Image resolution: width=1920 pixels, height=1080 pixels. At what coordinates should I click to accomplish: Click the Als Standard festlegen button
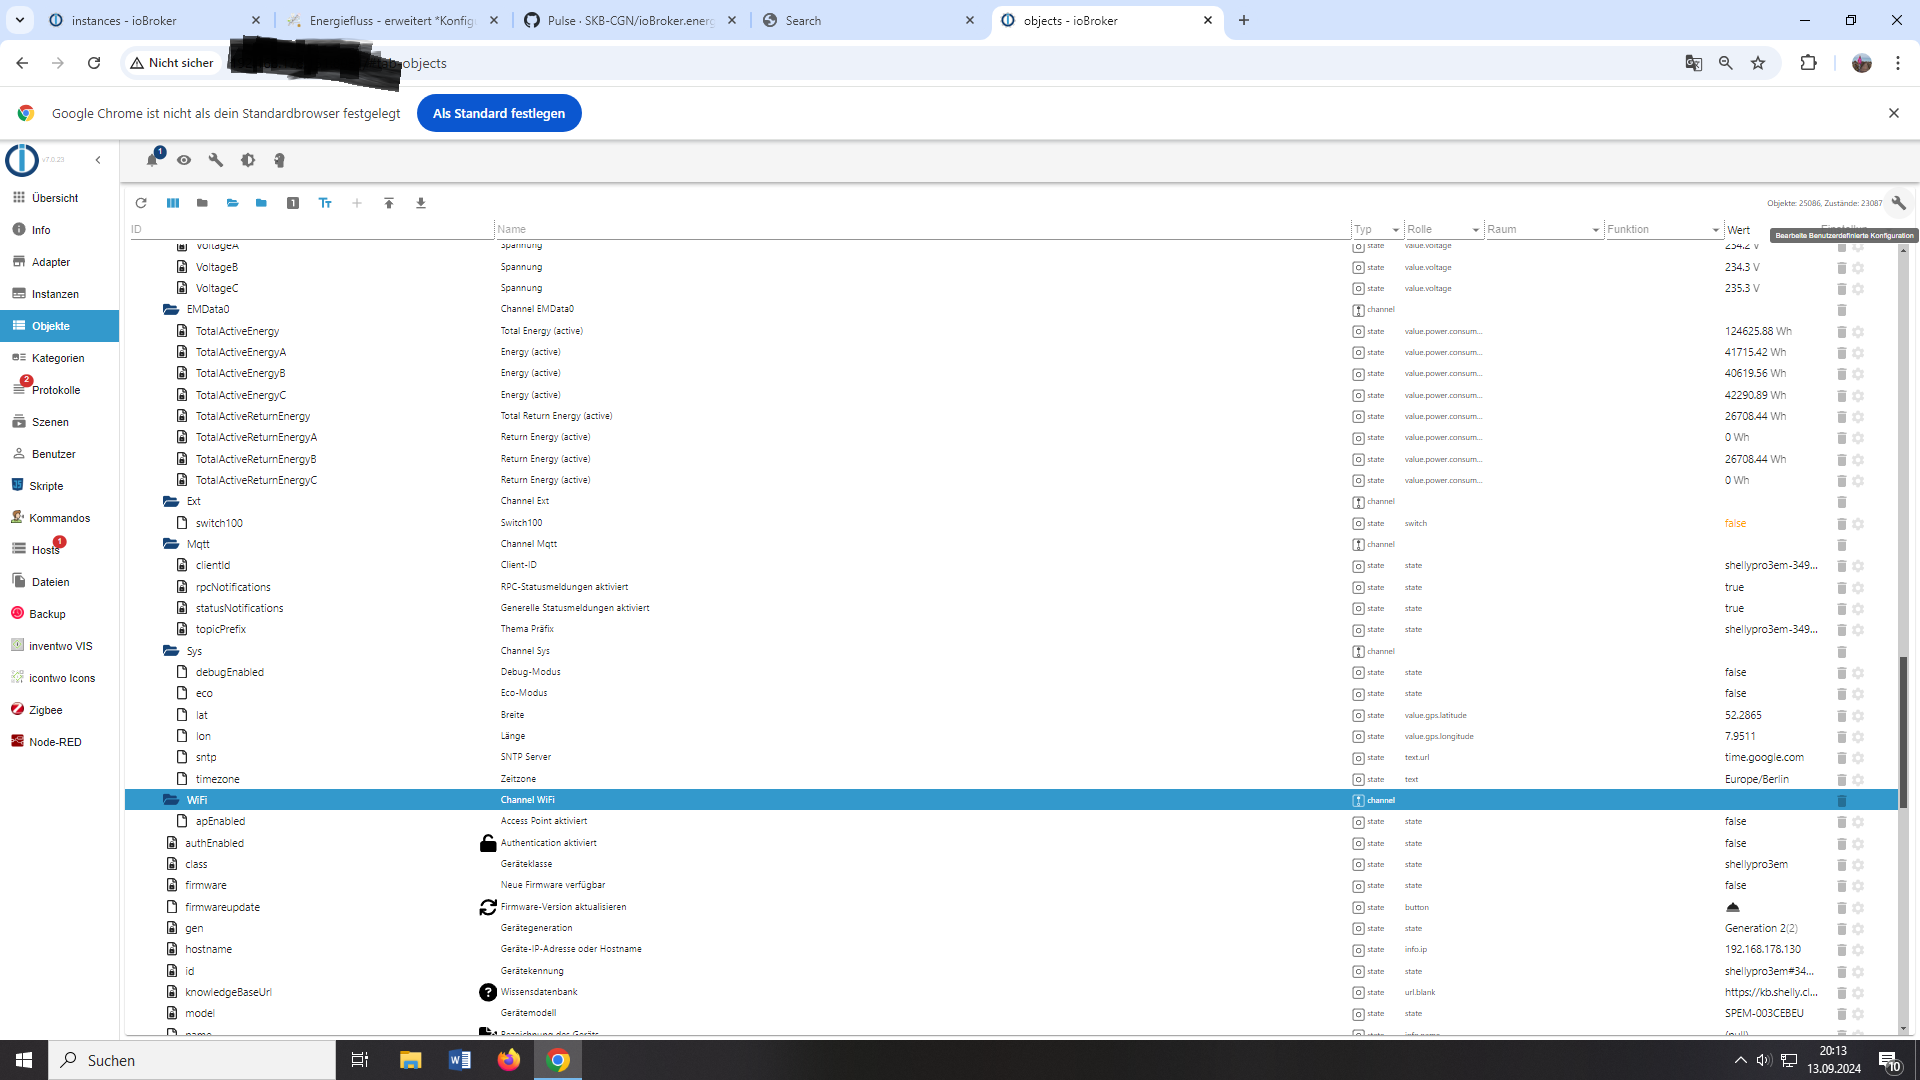pos(498,113)
